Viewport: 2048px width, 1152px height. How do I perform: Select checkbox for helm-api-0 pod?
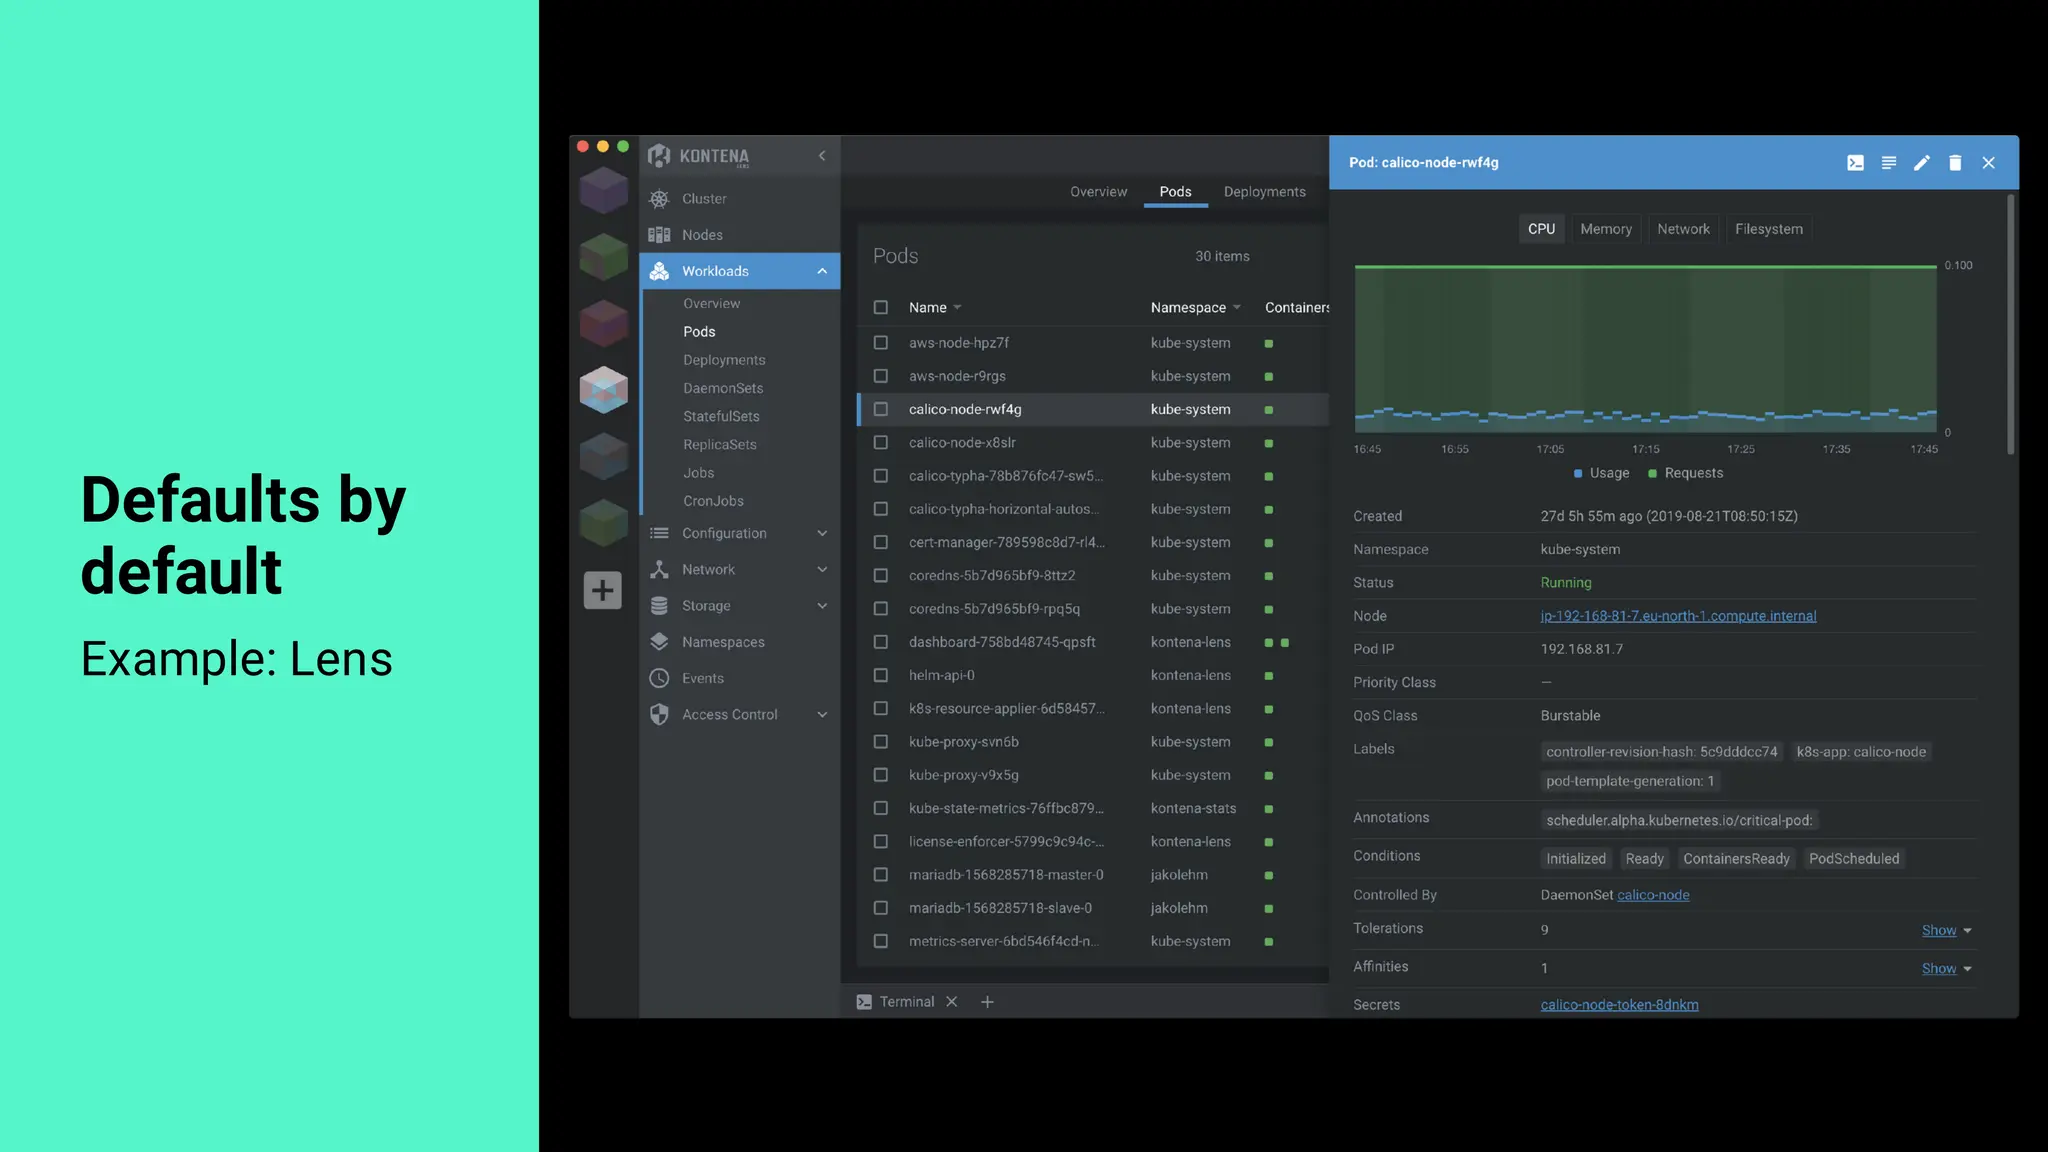tap(880, 676)
